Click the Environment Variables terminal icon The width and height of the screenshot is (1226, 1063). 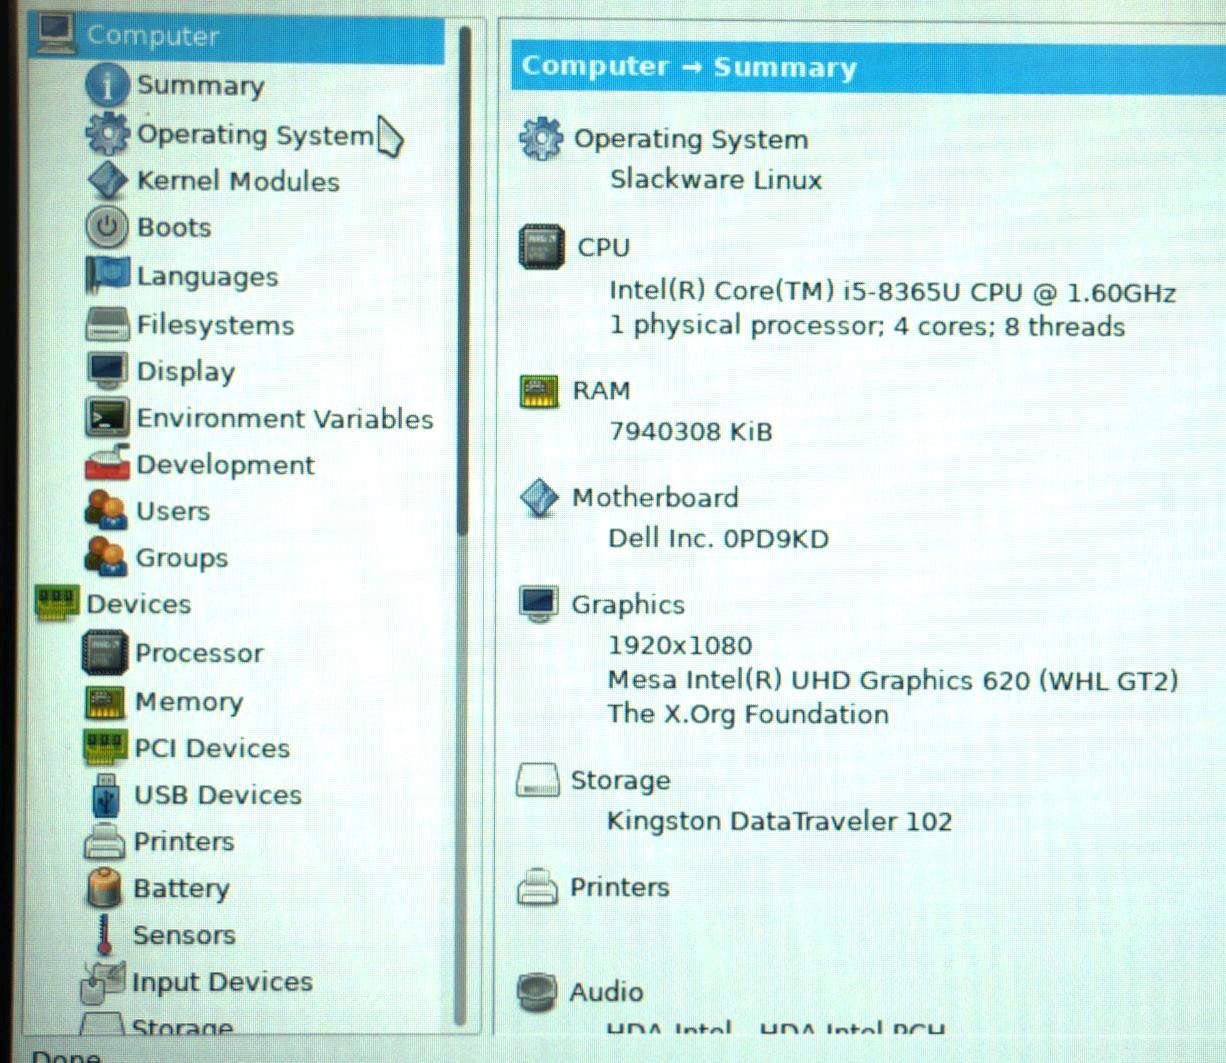(107, 417)
